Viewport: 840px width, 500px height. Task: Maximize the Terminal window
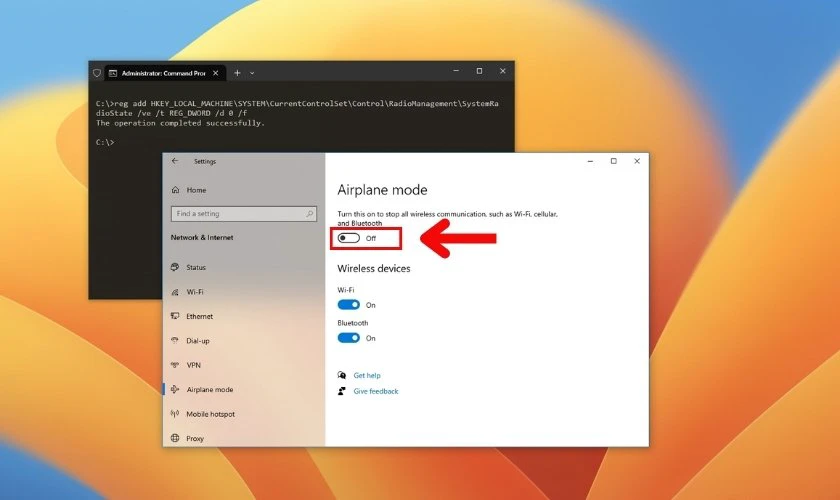tap(479, 71)
